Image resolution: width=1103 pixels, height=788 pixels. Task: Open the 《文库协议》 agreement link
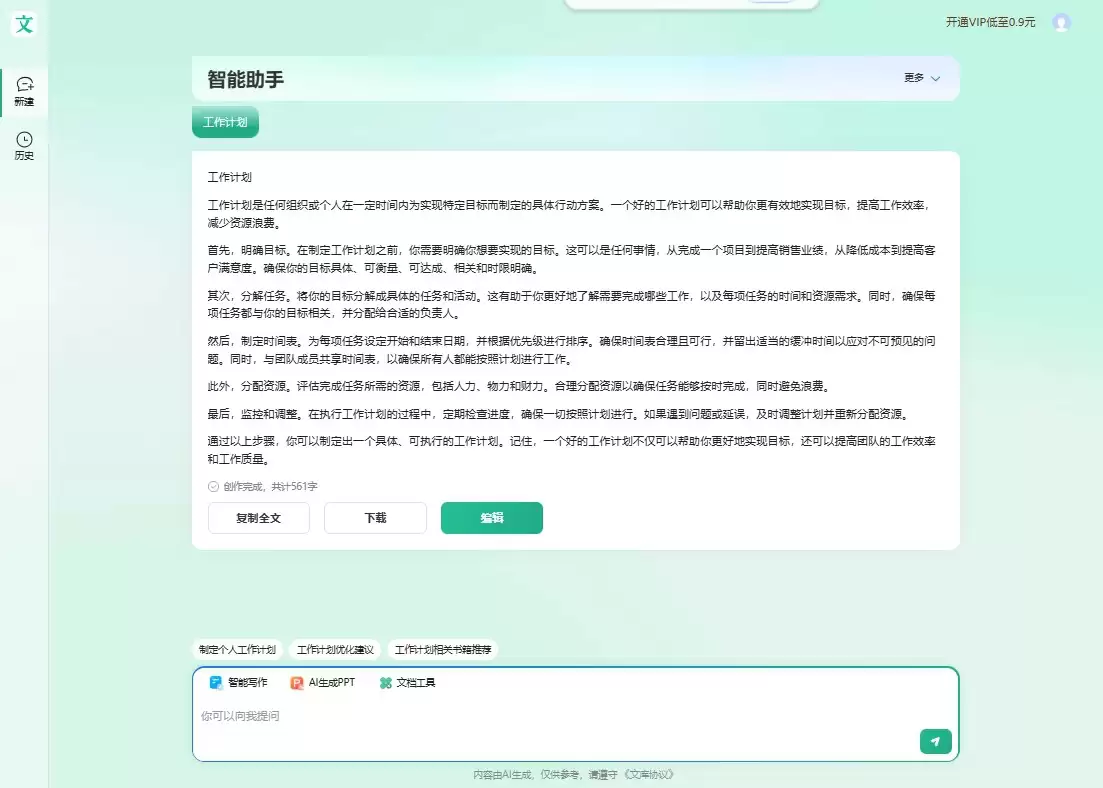coord(650,774)
